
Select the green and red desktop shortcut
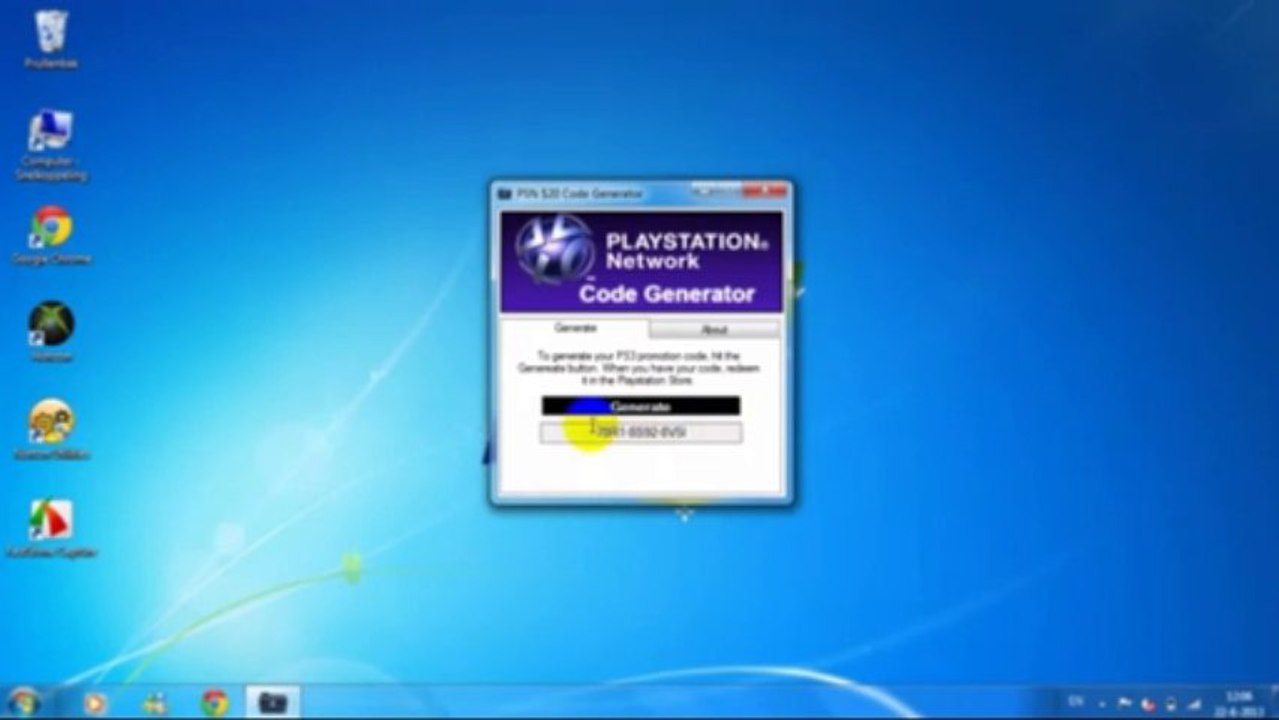[50, 527]
